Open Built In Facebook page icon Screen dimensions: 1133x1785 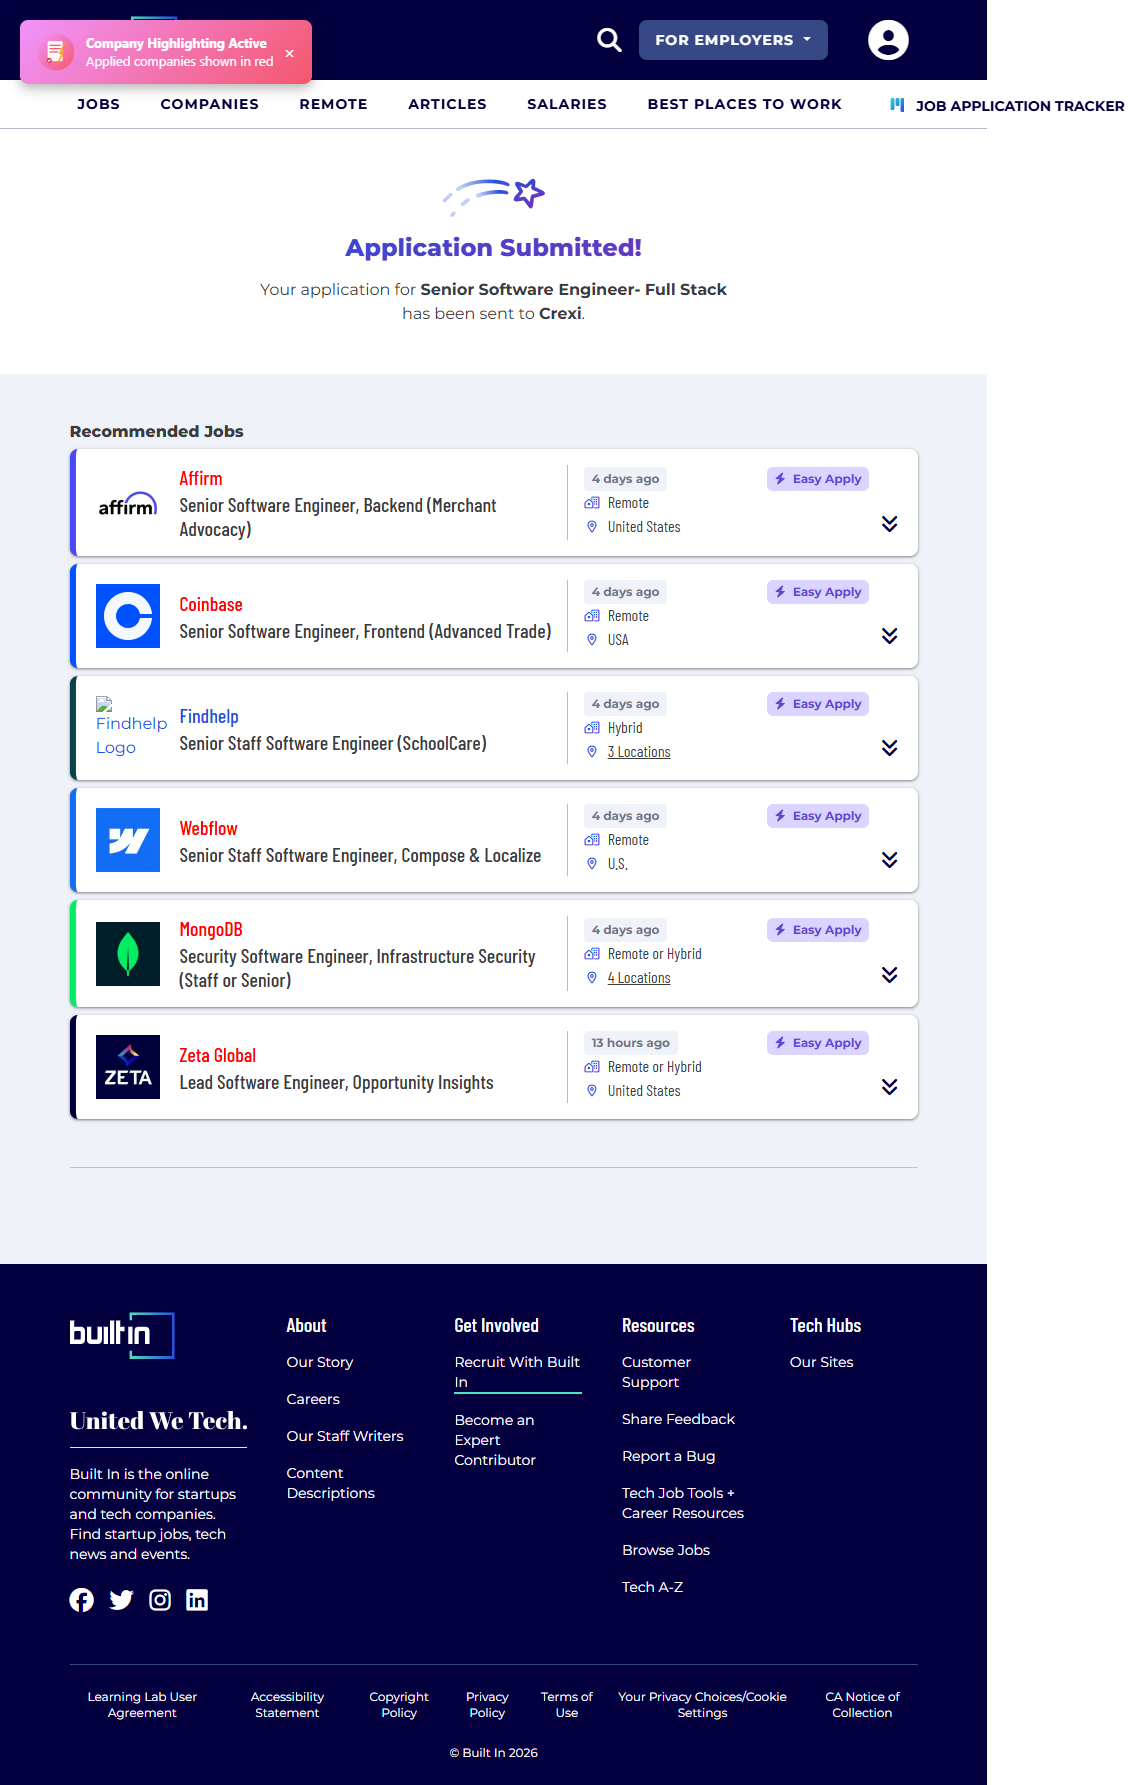click(82, 1600)
